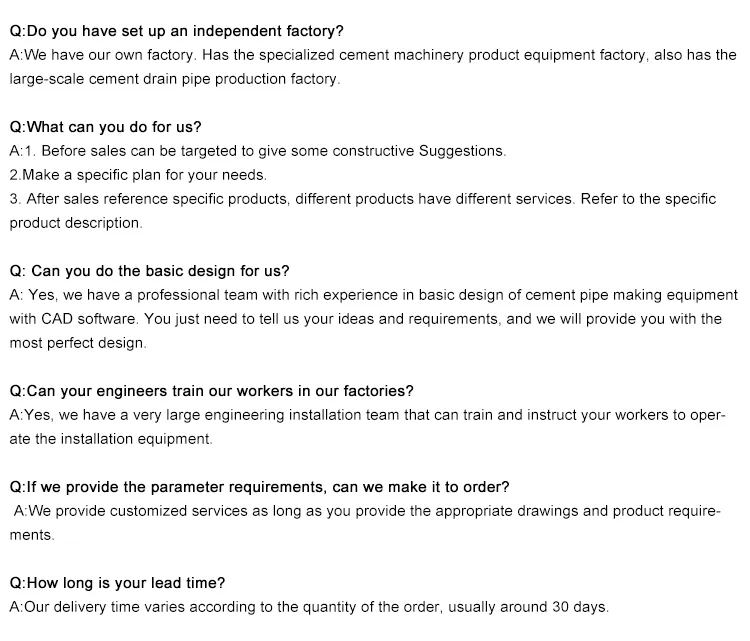
Task: Click the question about providing parameter requirements
Action: click(259, 487)
